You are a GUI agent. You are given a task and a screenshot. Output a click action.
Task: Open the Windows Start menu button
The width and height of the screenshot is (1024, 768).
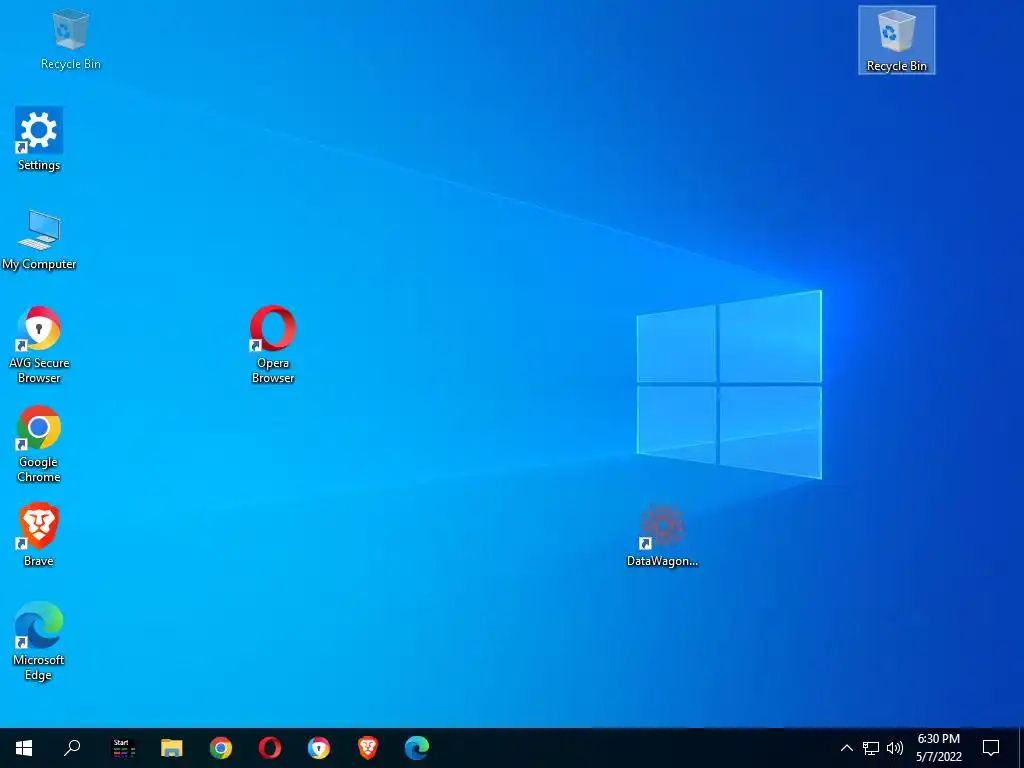tap(24, 748)
